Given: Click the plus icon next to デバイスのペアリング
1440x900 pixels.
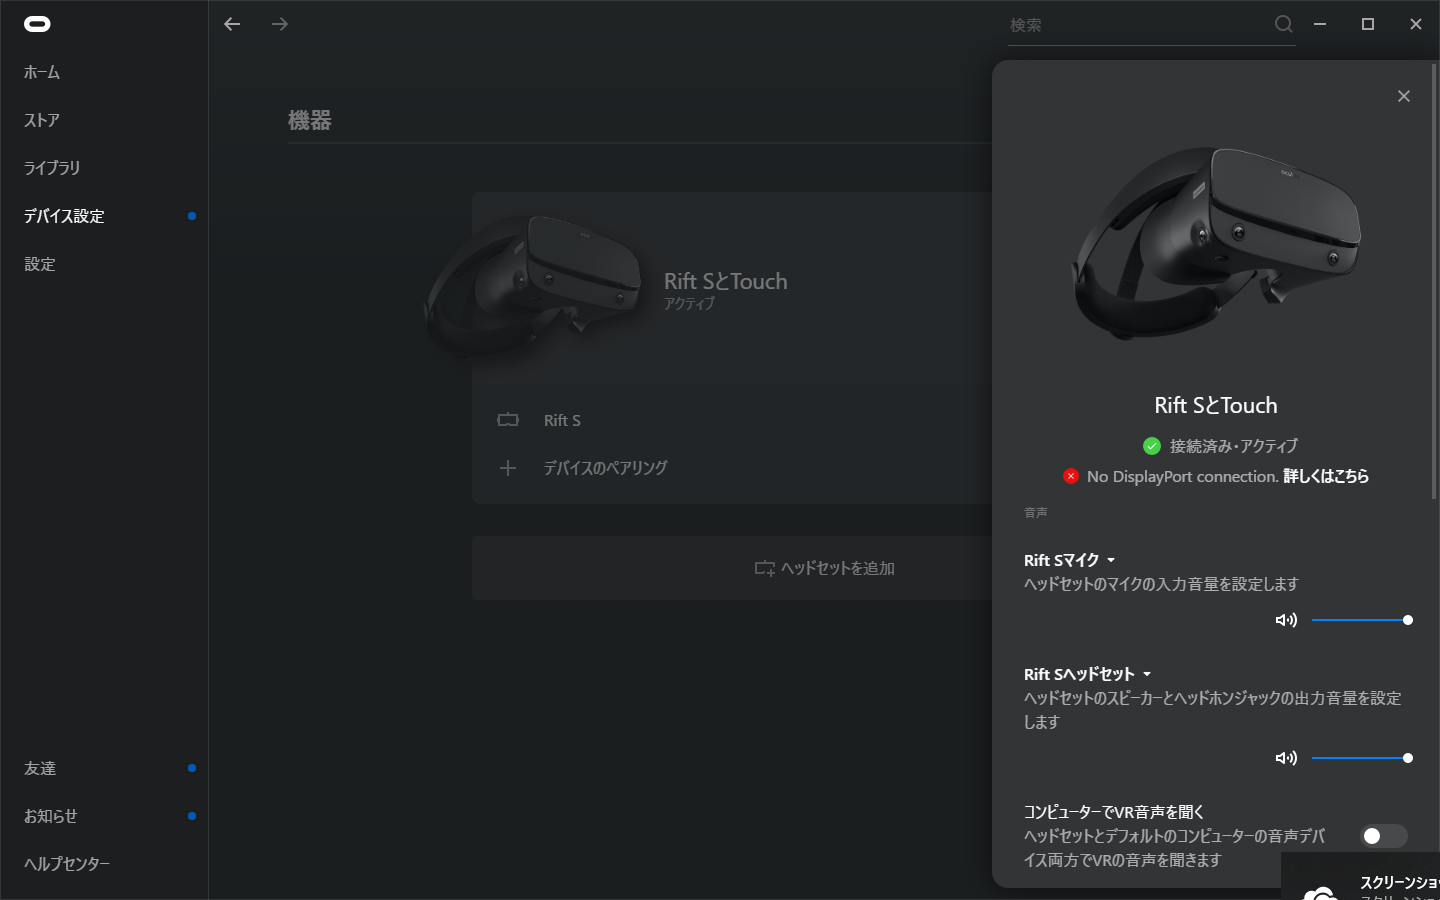Looking at the screenshot, I should 509,468.
